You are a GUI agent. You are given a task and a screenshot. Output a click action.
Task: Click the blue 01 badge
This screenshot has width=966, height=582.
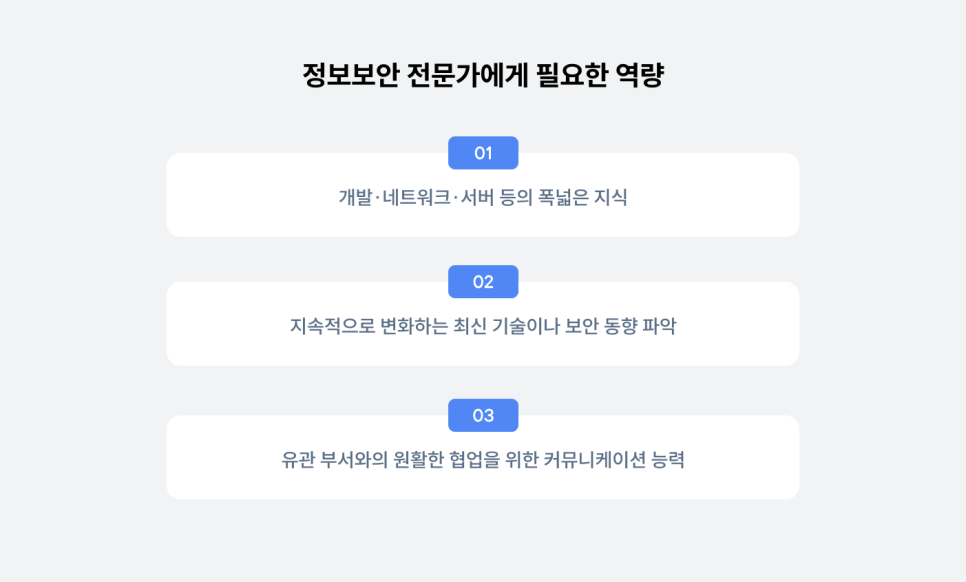[x=483, y=153]
